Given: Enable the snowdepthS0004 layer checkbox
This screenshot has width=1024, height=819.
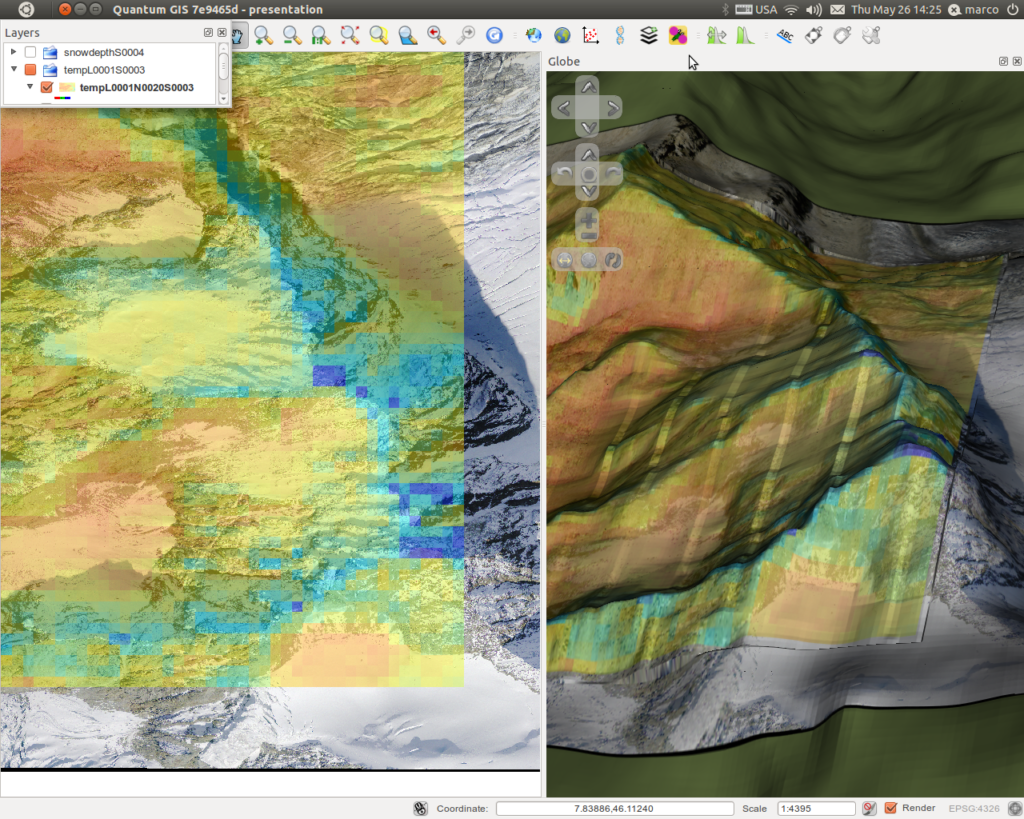Looking at the screenshot, I should (30, 52).
